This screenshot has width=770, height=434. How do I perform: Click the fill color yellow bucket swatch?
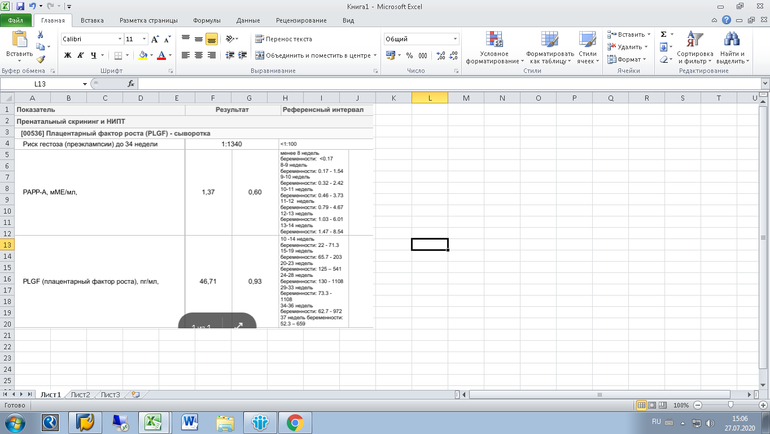(143, 56)
